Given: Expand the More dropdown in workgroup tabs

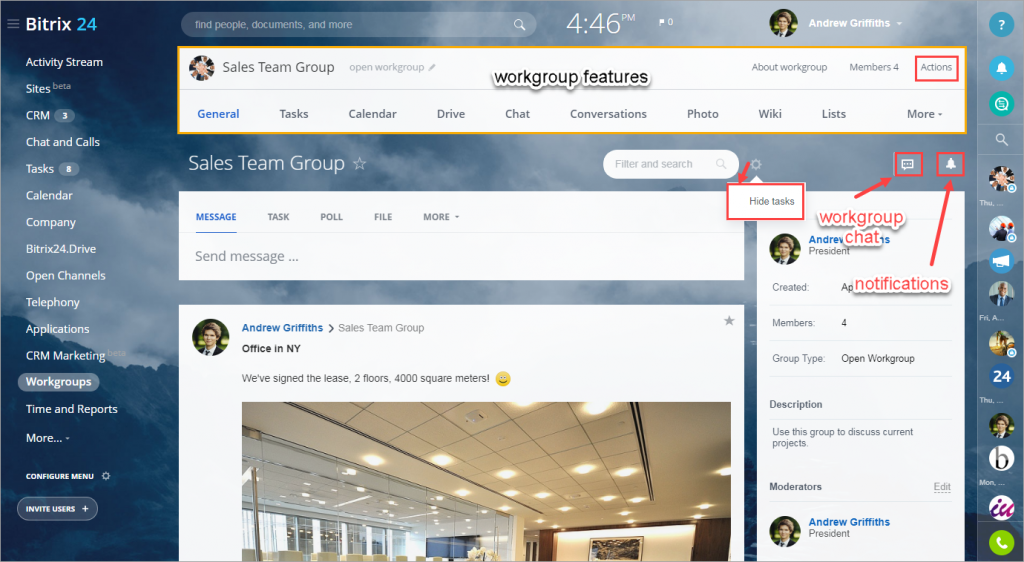Looking at the screenshot, I should point(924,114).
